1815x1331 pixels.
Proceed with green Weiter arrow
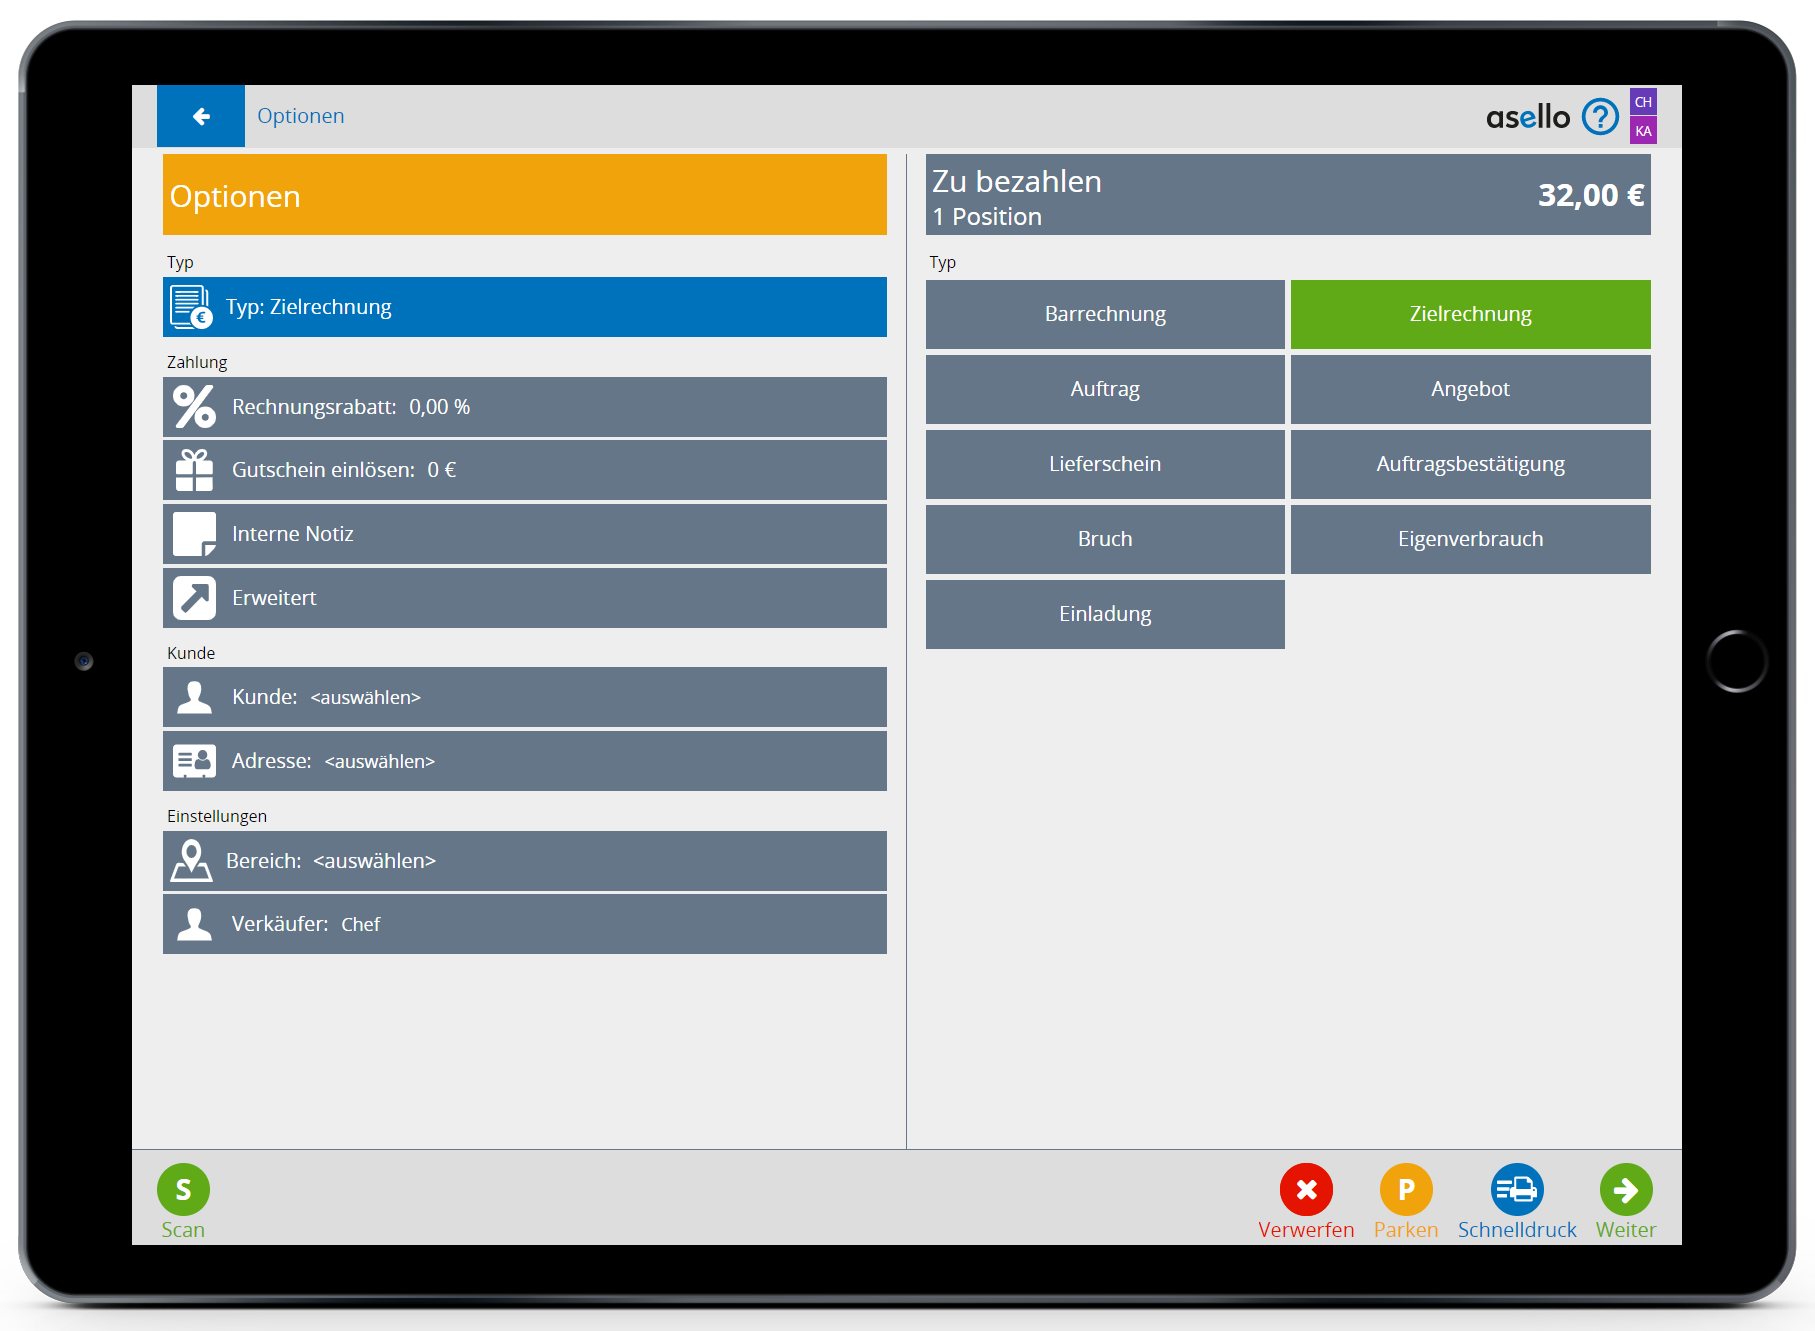tap(1626, 1189)
